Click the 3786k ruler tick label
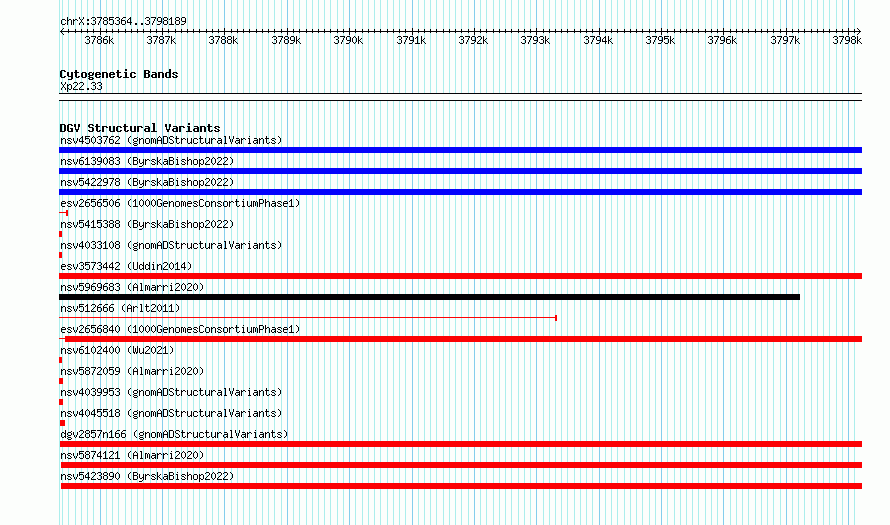Image resolution: width=890 pixels, height=525 pixels. [x=99, y=40]
